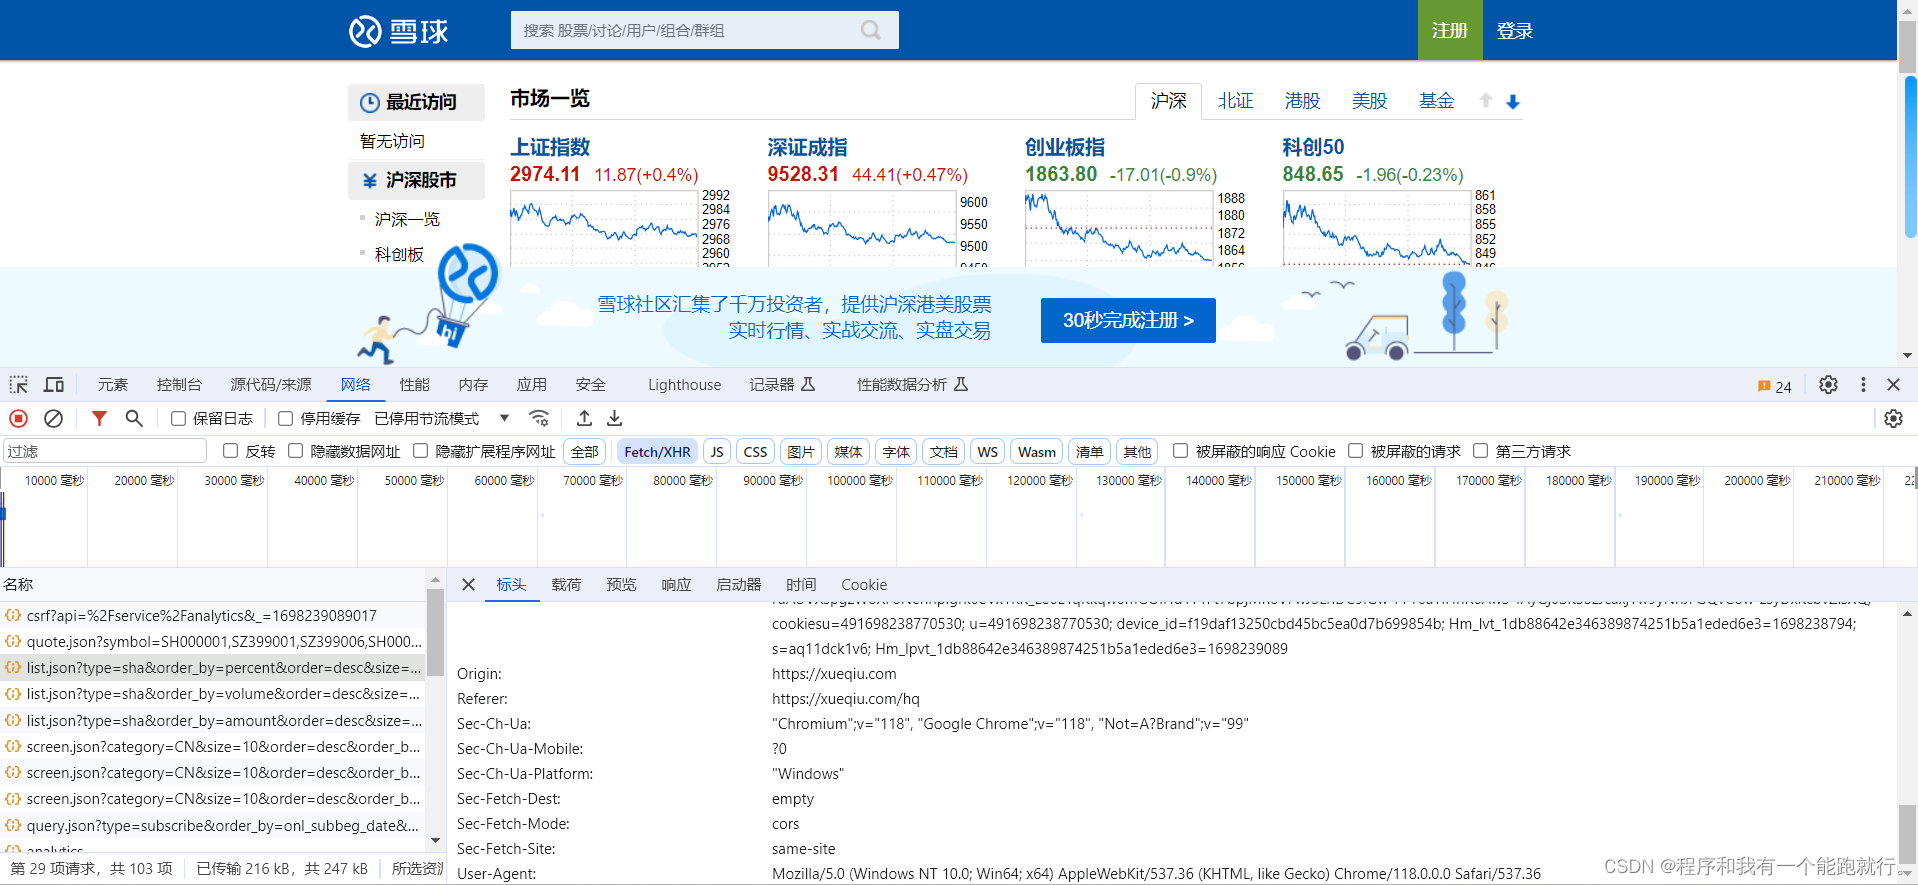The height and width of the screenshot is (885, 1918).
Task: Click the 性能数据分析 flask icon
Action: point(961,385)
